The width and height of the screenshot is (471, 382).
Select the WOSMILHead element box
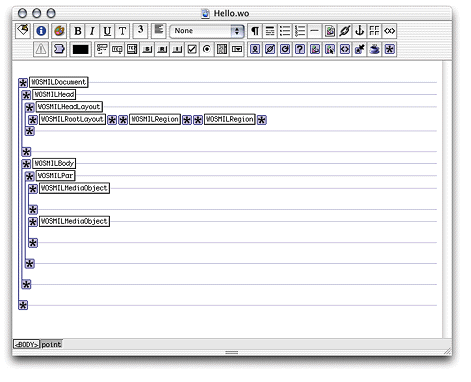tap(54, 95)
